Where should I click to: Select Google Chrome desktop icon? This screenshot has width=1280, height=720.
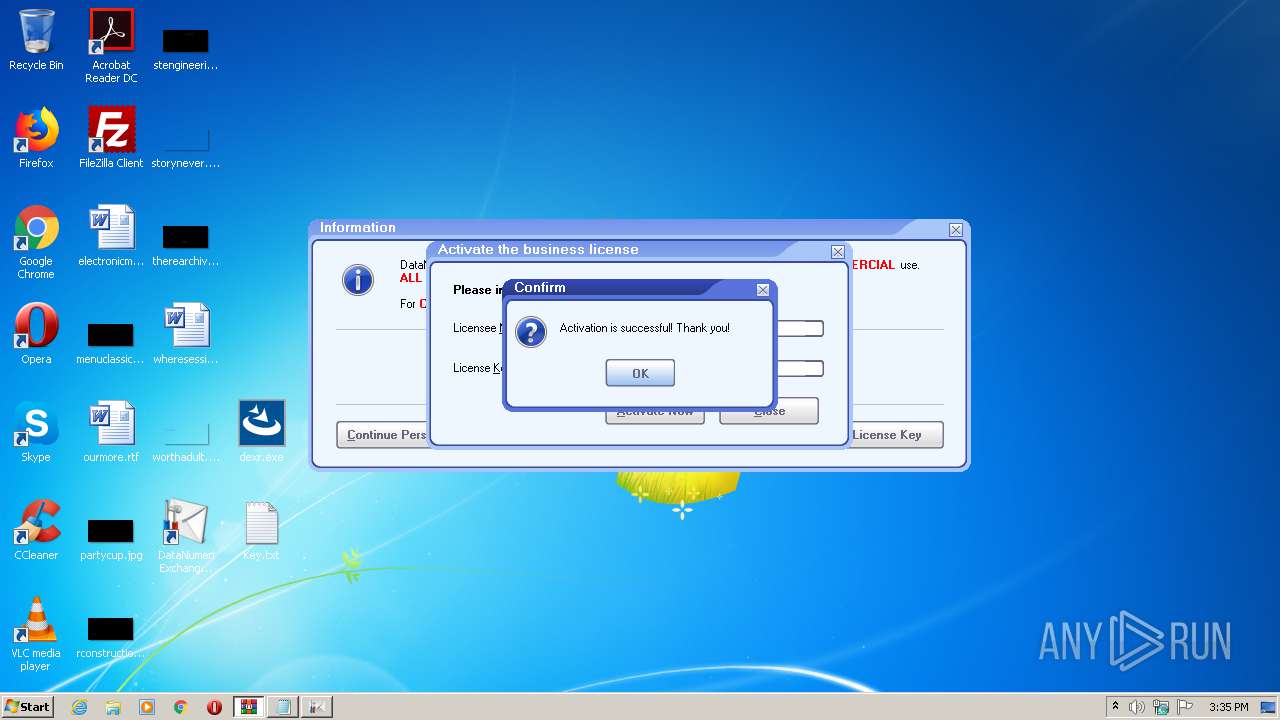pos(36,242)
